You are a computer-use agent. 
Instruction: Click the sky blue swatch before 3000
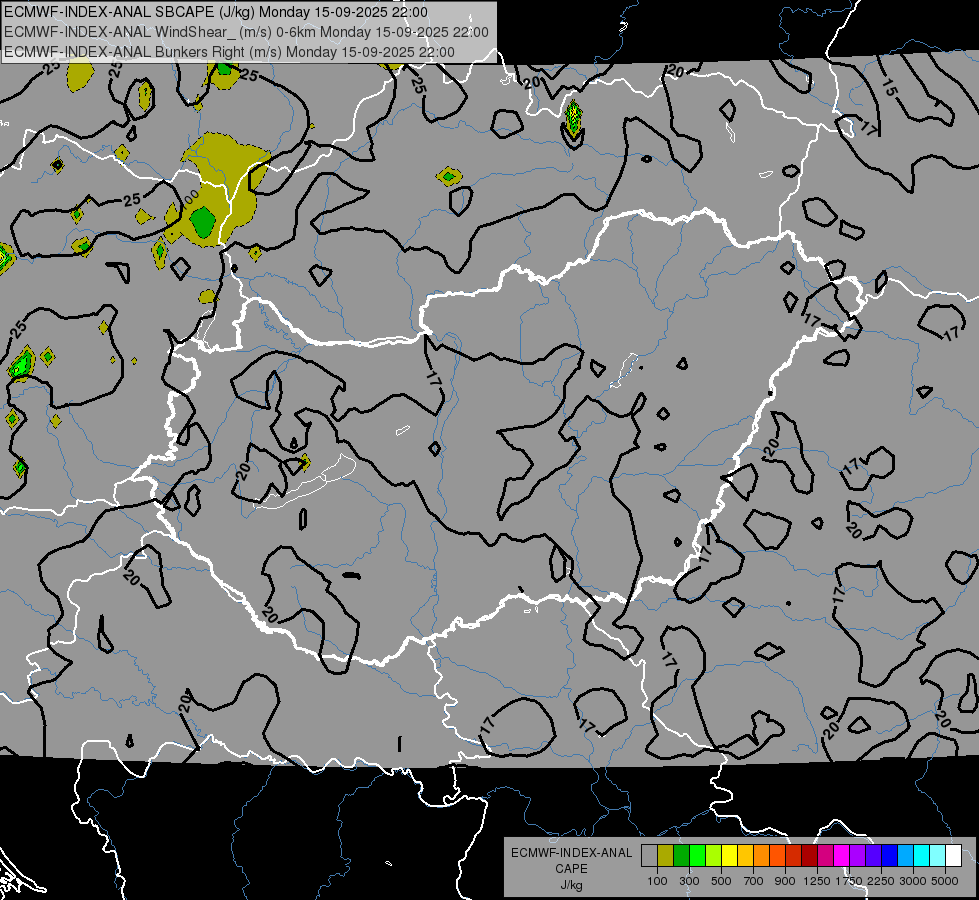pyautogui.click(x=905, y=856)
